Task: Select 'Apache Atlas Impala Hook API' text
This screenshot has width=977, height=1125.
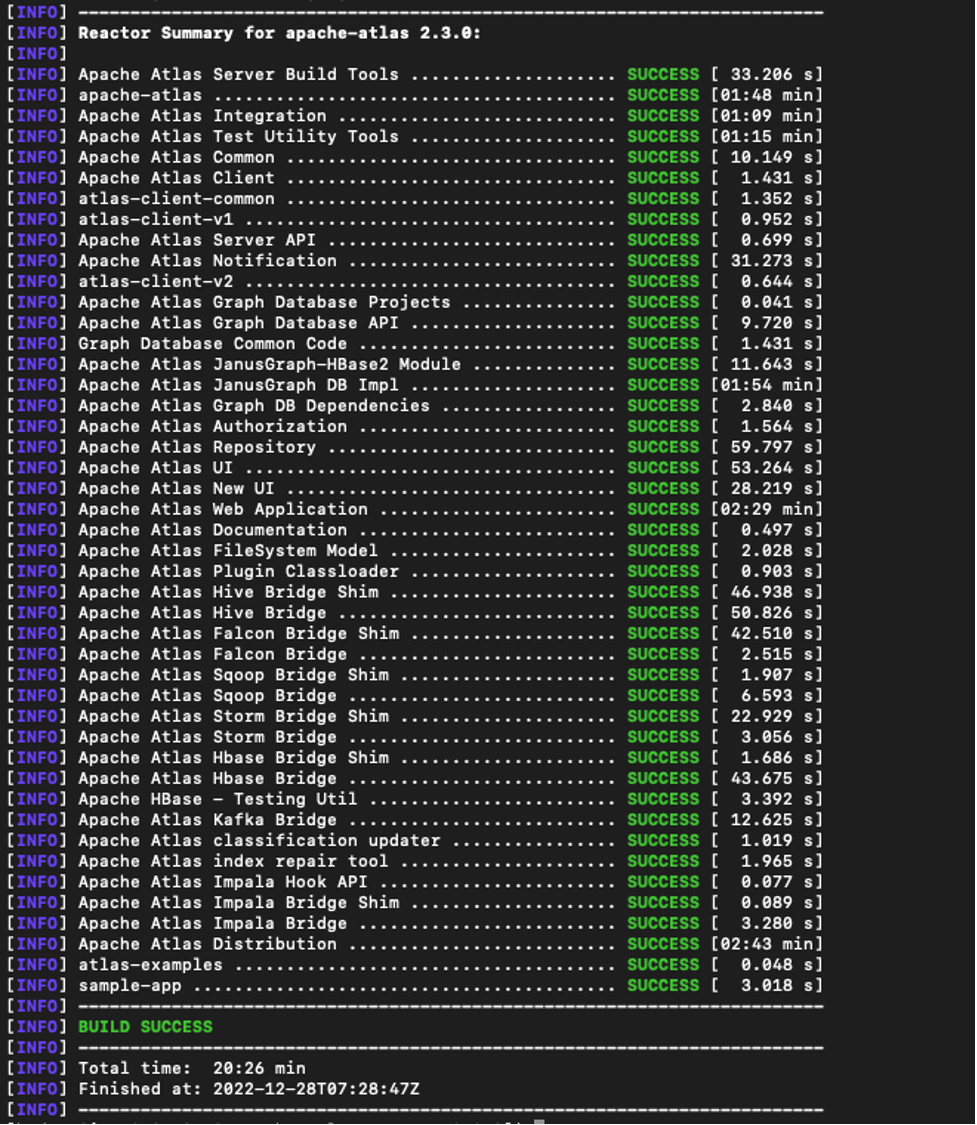Action: tap(223, 882)
